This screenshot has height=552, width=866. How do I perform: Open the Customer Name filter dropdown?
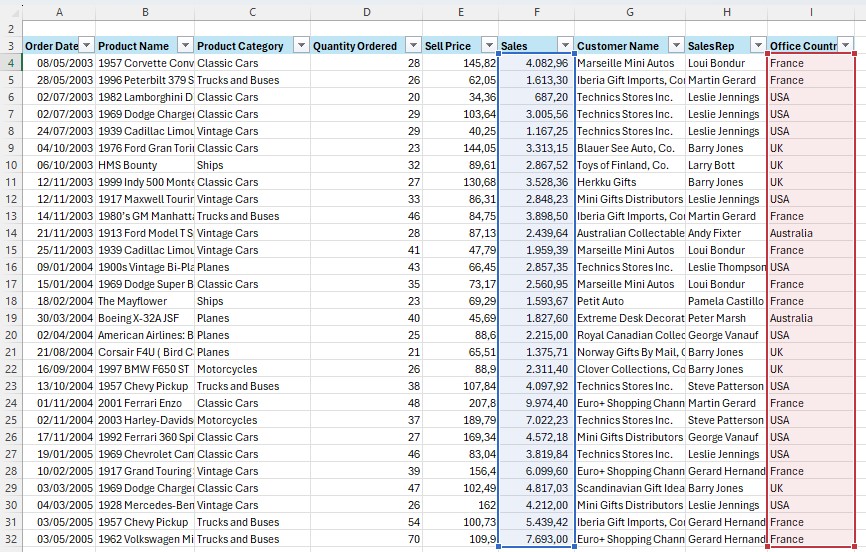pos(676,46)
